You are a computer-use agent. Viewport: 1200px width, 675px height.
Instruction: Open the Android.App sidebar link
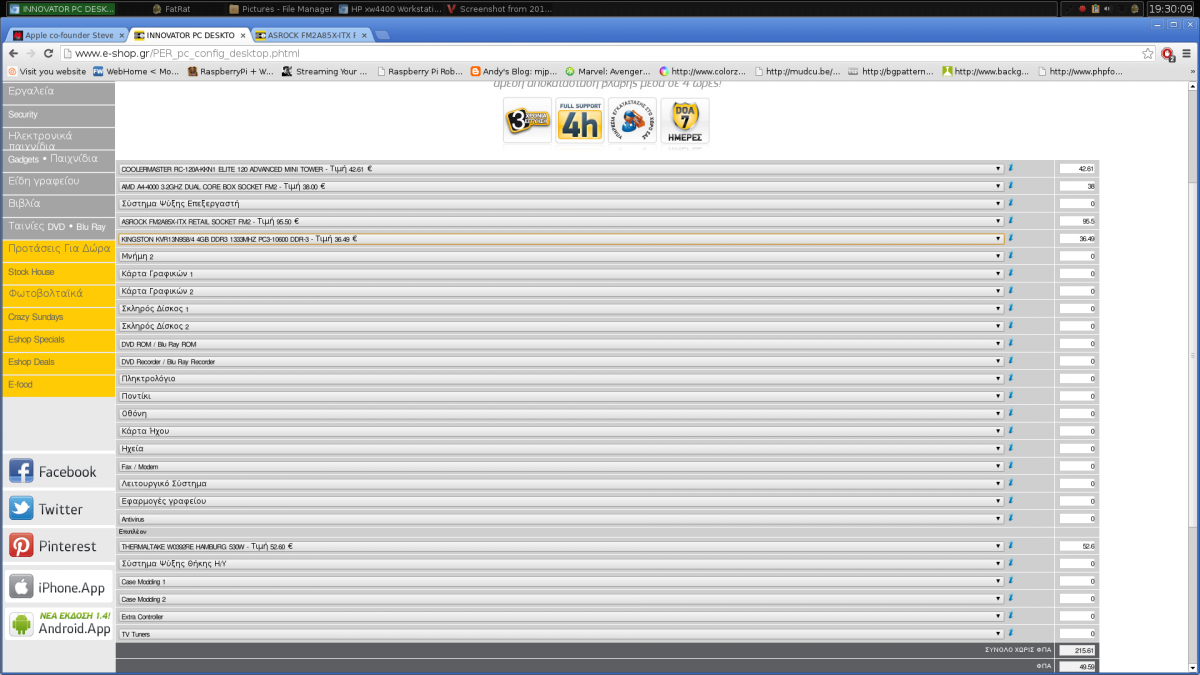click(x=58, y=624)
